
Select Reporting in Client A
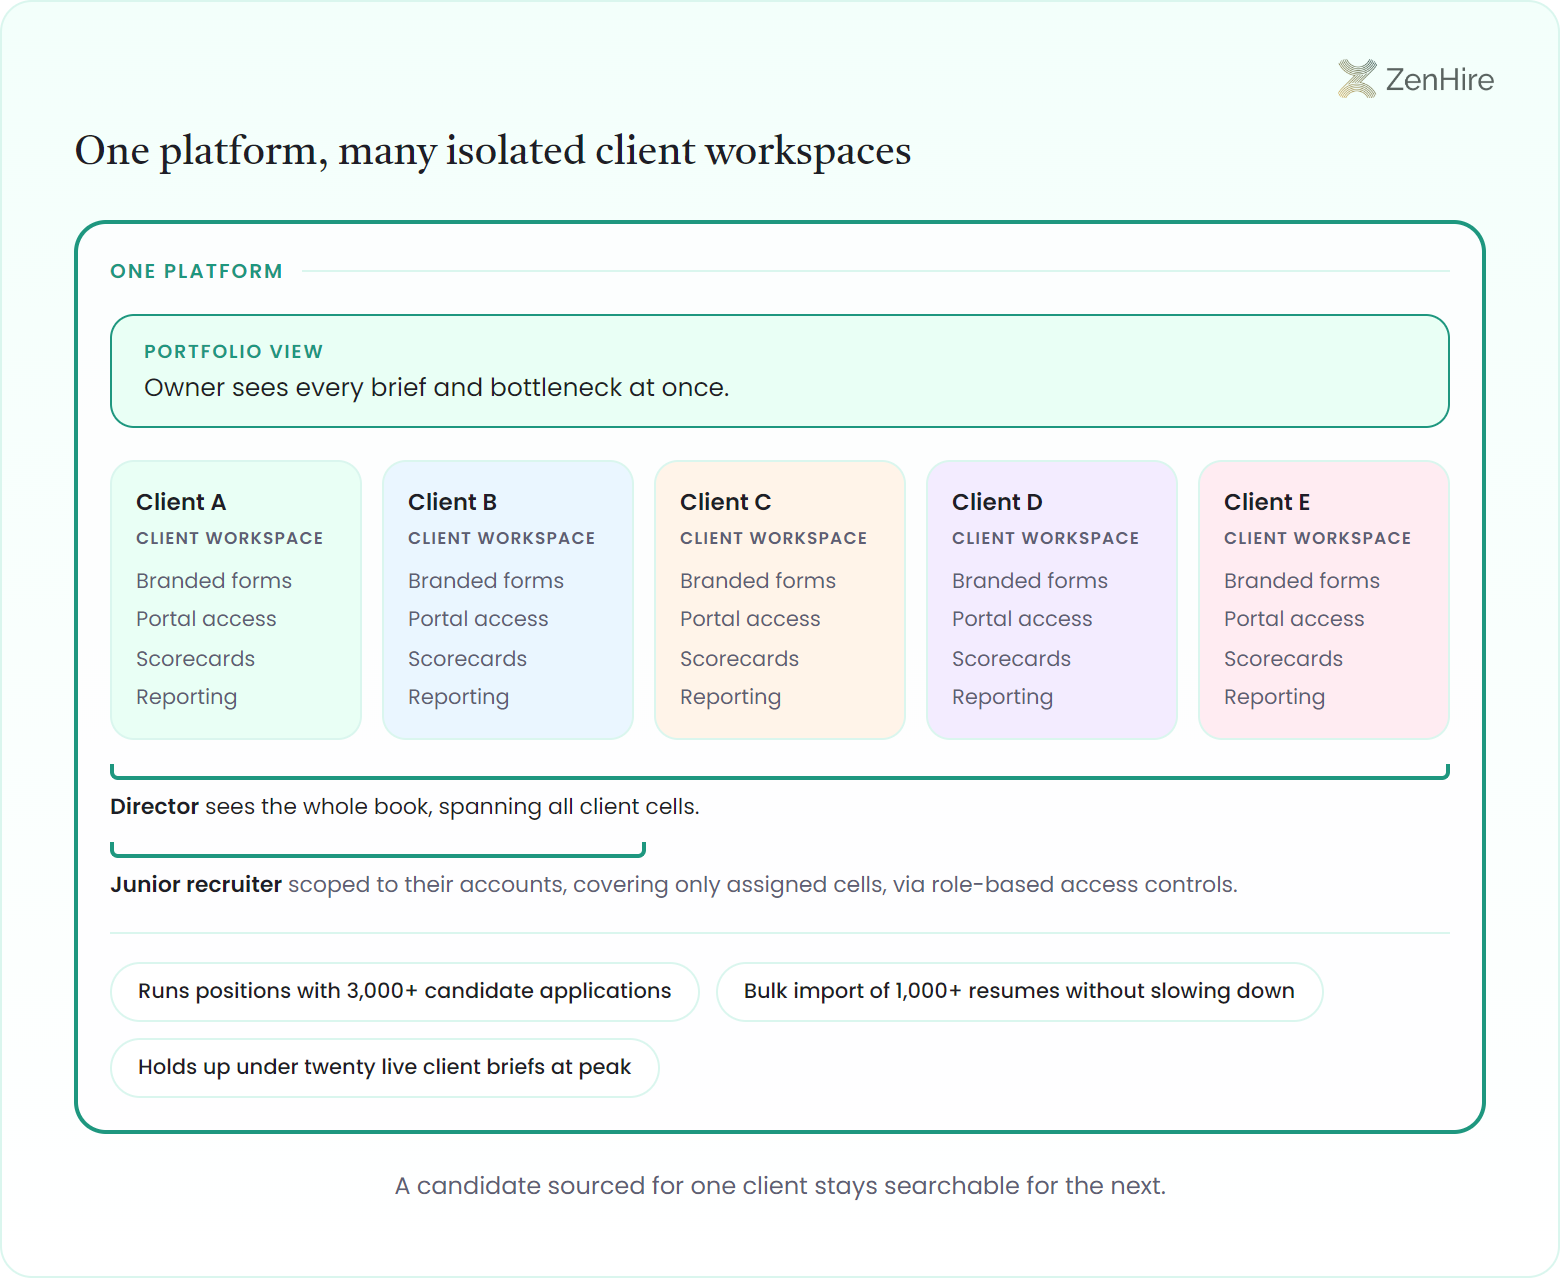(x=187, y=698)
